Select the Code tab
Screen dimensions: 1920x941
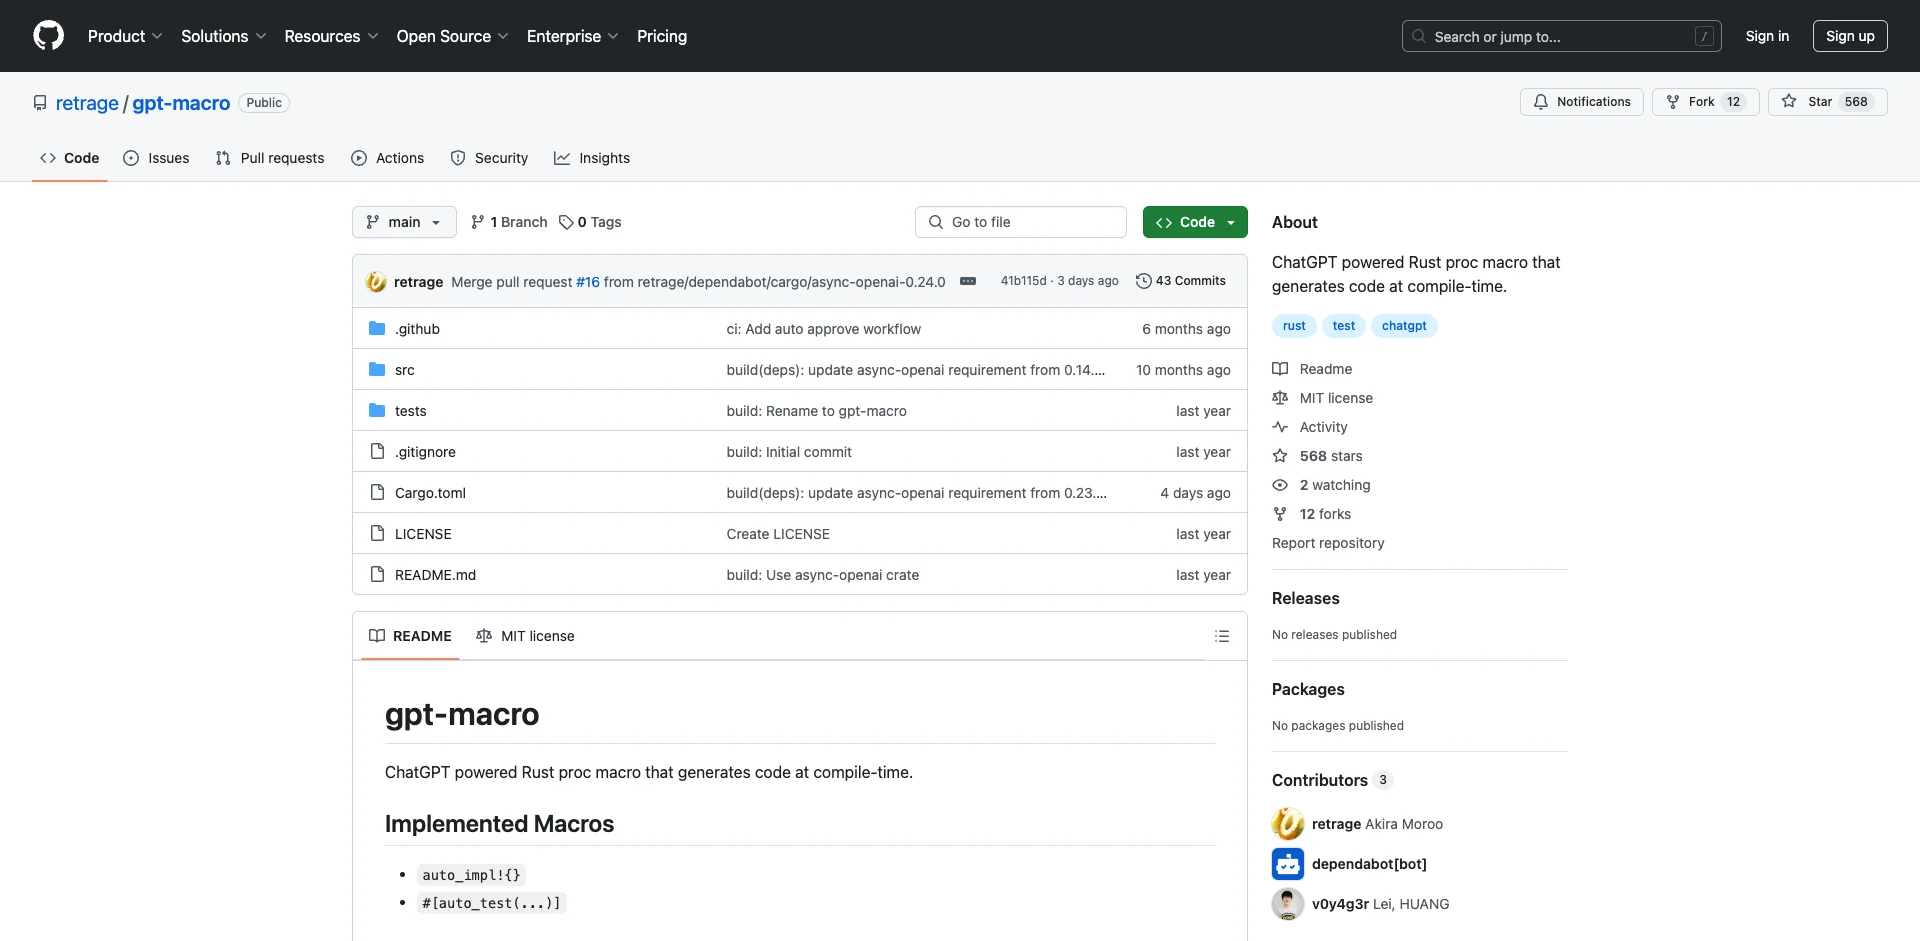pyautogui.click(x=69, y=158)
